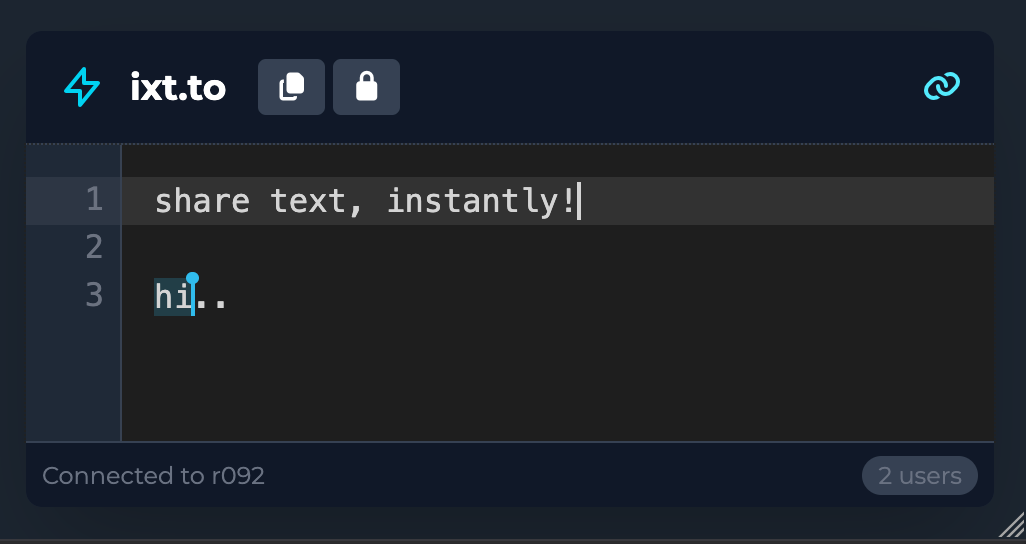The width and height of the screenshot is (1026, 544).
Task: Click the "Connected to r092" status text
Action: tap(153, 476)
